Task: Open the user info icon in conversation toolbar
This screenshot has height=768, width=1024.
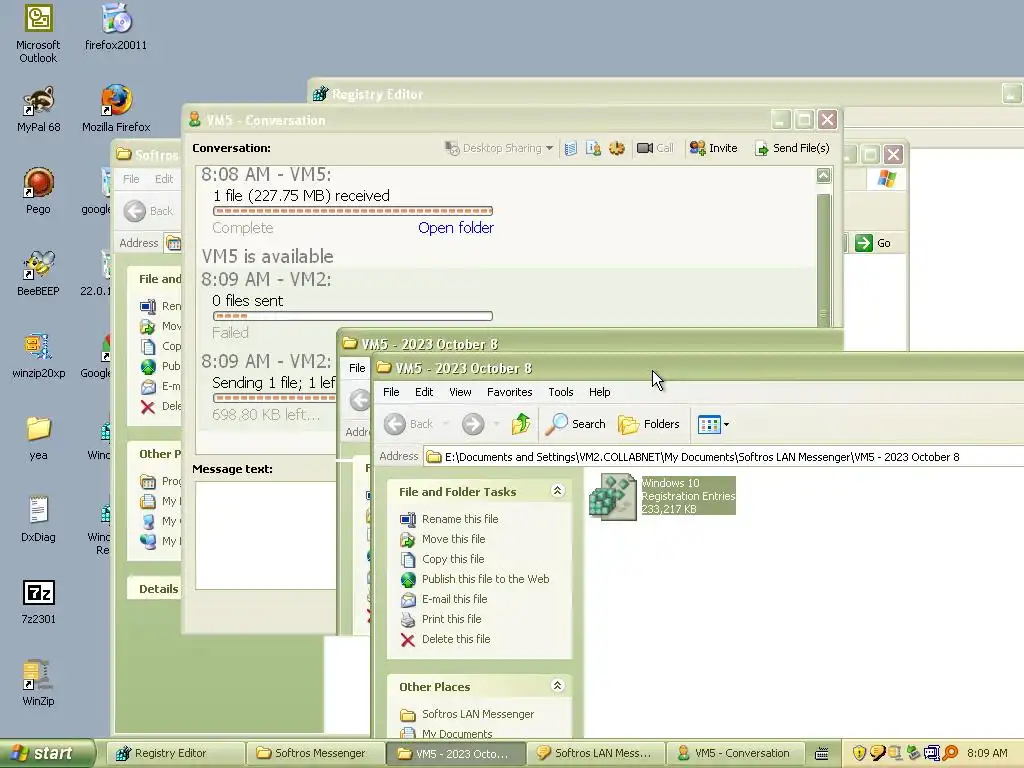Action: pyautogui.click(x=594, y=148)
